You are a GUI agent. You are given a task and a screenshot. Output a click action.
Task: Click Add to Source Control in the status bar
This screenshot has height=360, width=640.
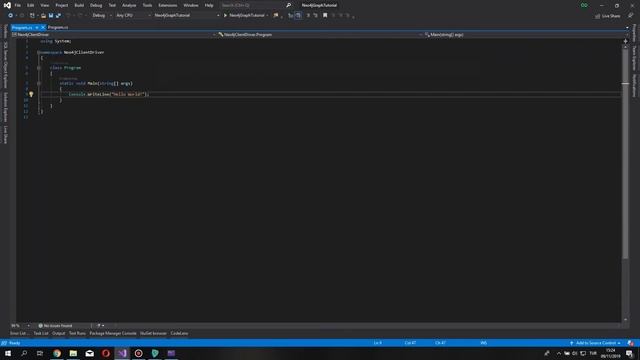[x=596, y=343]
